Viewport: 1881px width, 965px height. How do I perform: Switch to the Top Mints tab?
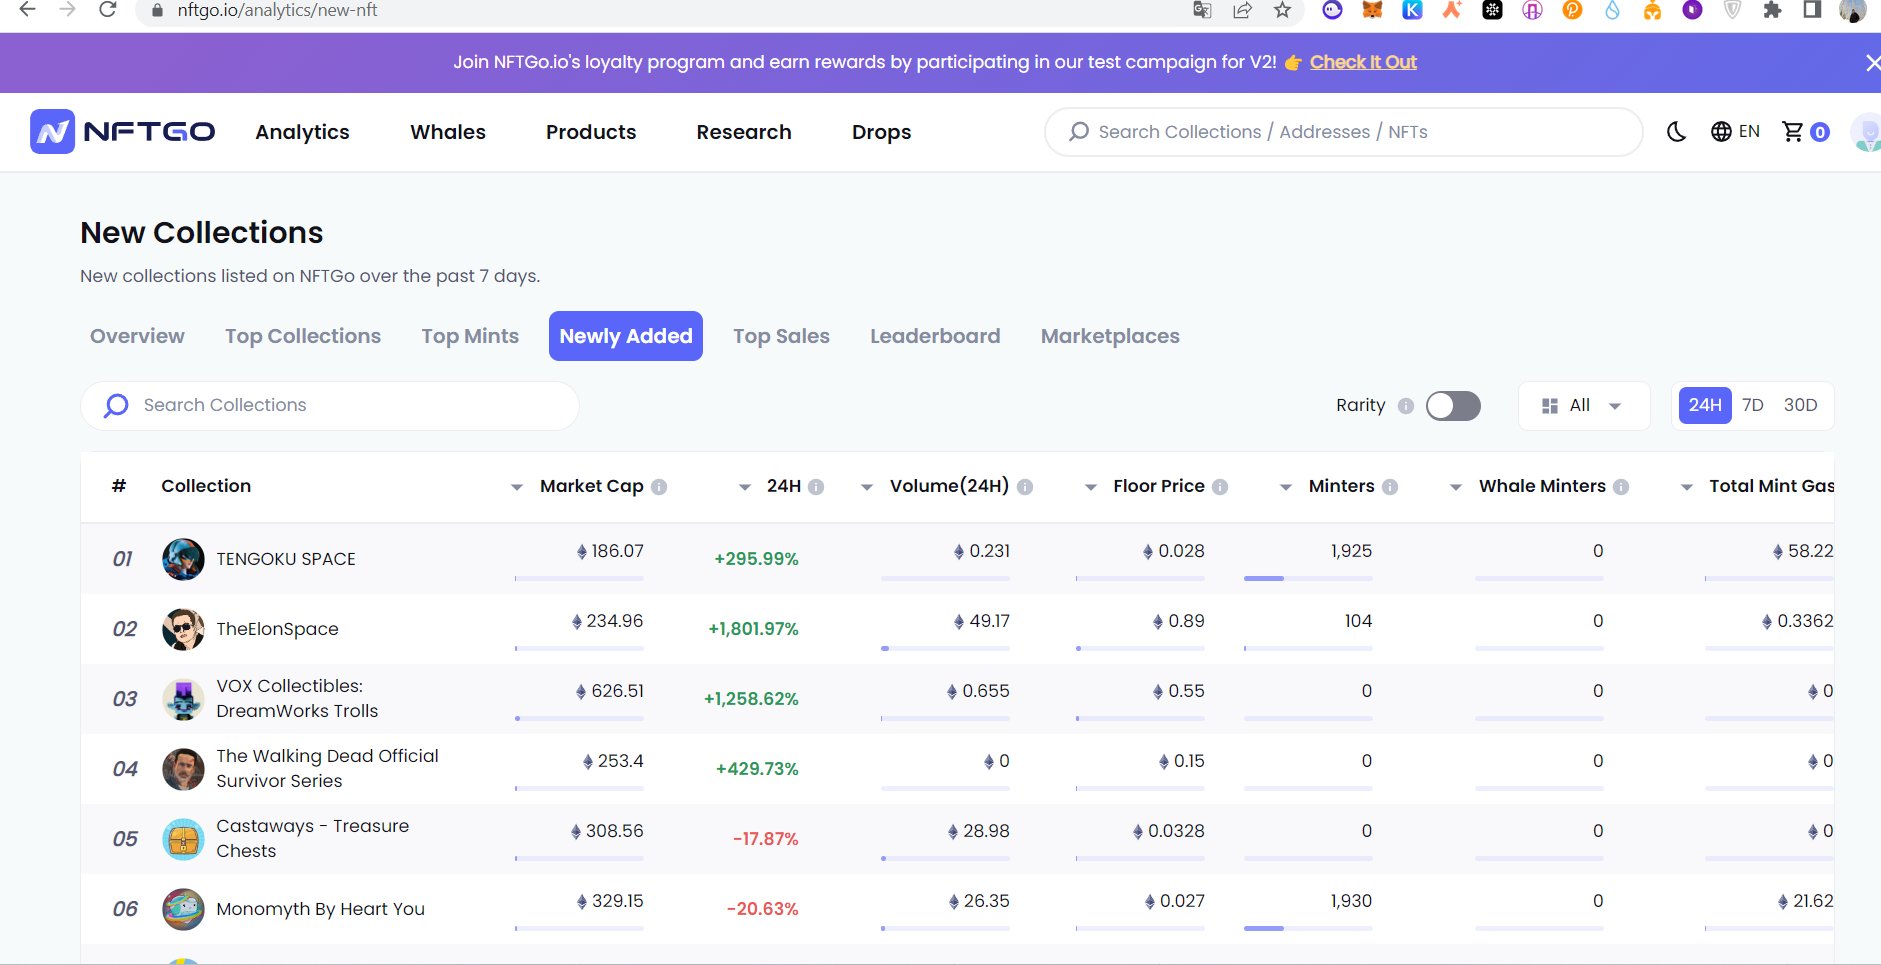470,336
